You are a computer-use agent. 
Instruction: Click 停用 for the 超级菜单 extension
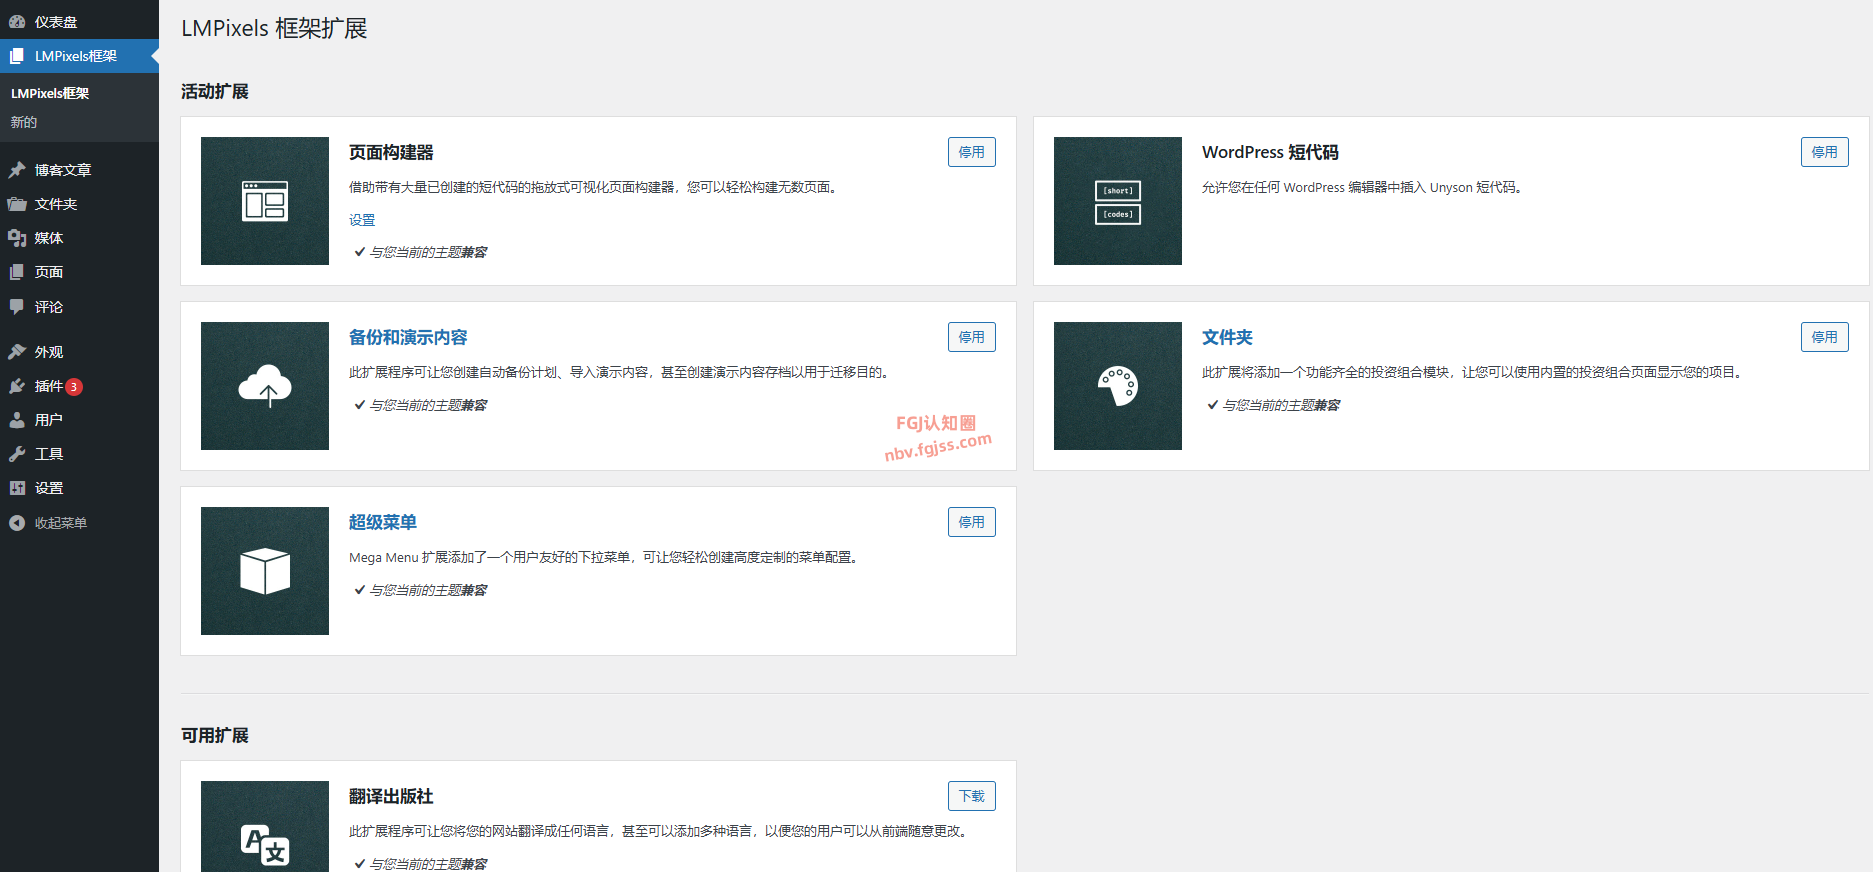coord(971,522)
